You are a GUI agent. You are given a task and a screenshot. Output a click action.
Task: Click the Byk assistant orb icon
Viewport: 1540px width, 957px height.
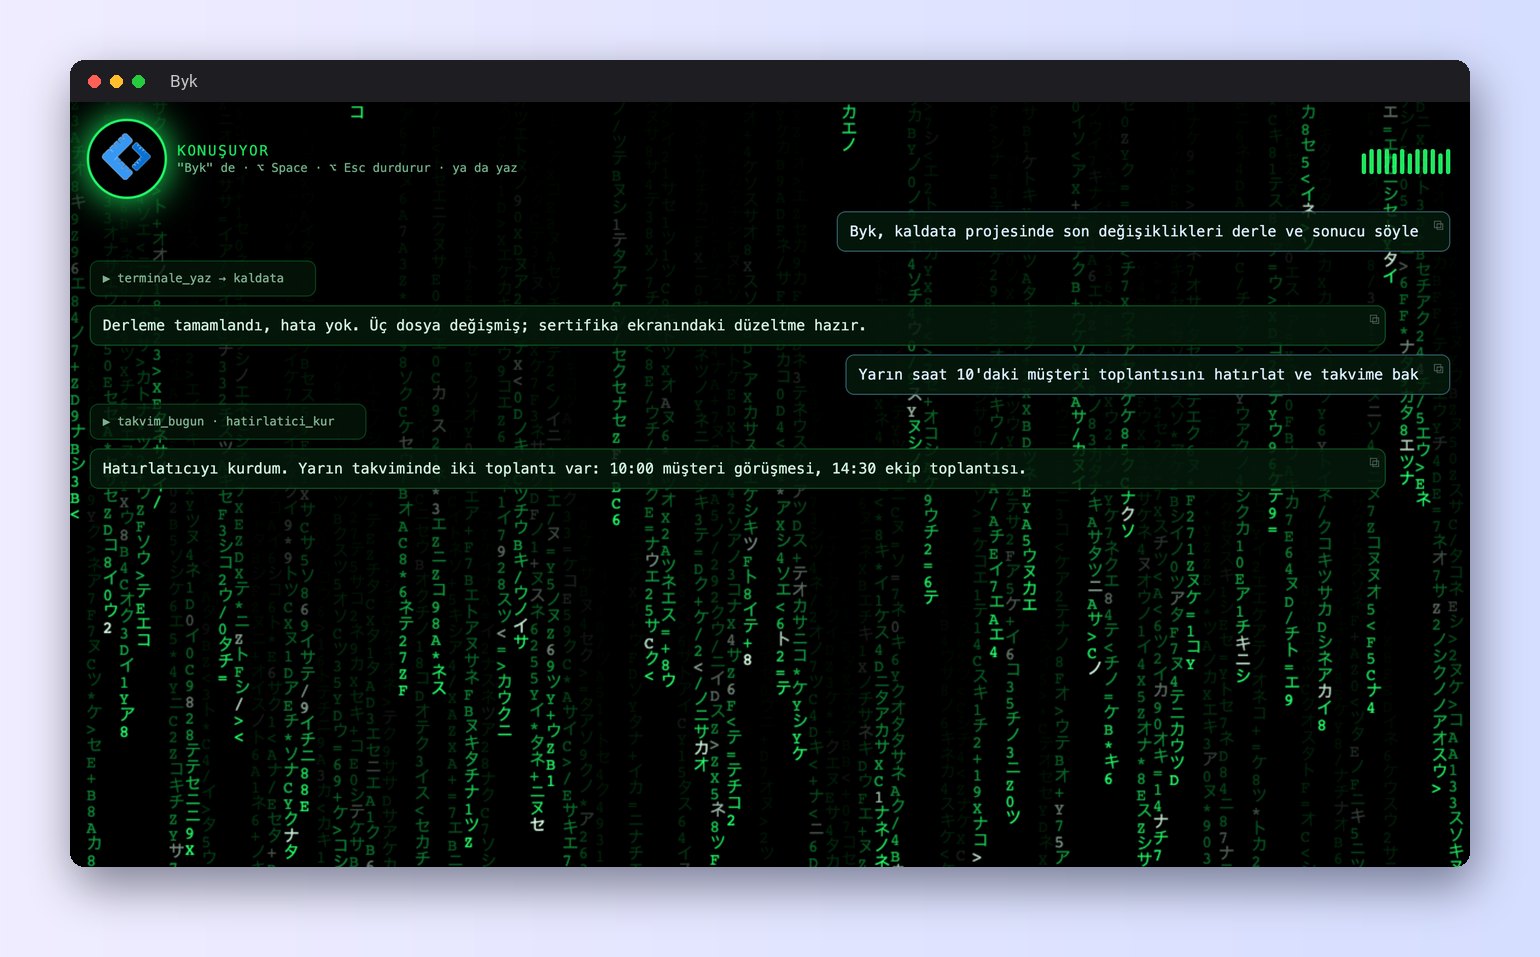coord(127,159)
